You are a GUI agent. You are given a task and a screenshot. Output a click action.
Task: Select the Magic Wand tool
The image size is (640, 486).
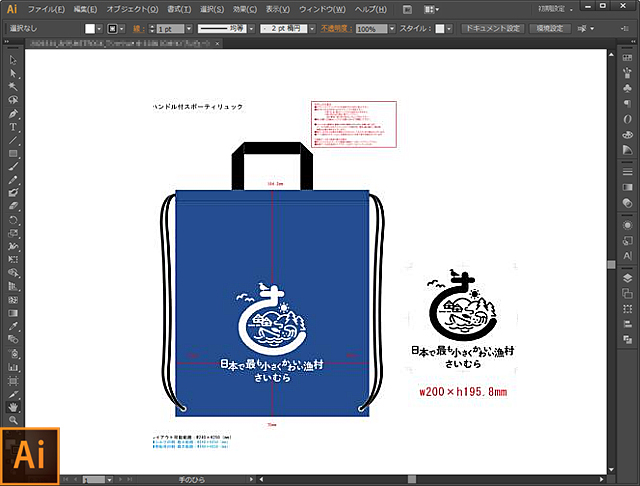tap(13, 87)
